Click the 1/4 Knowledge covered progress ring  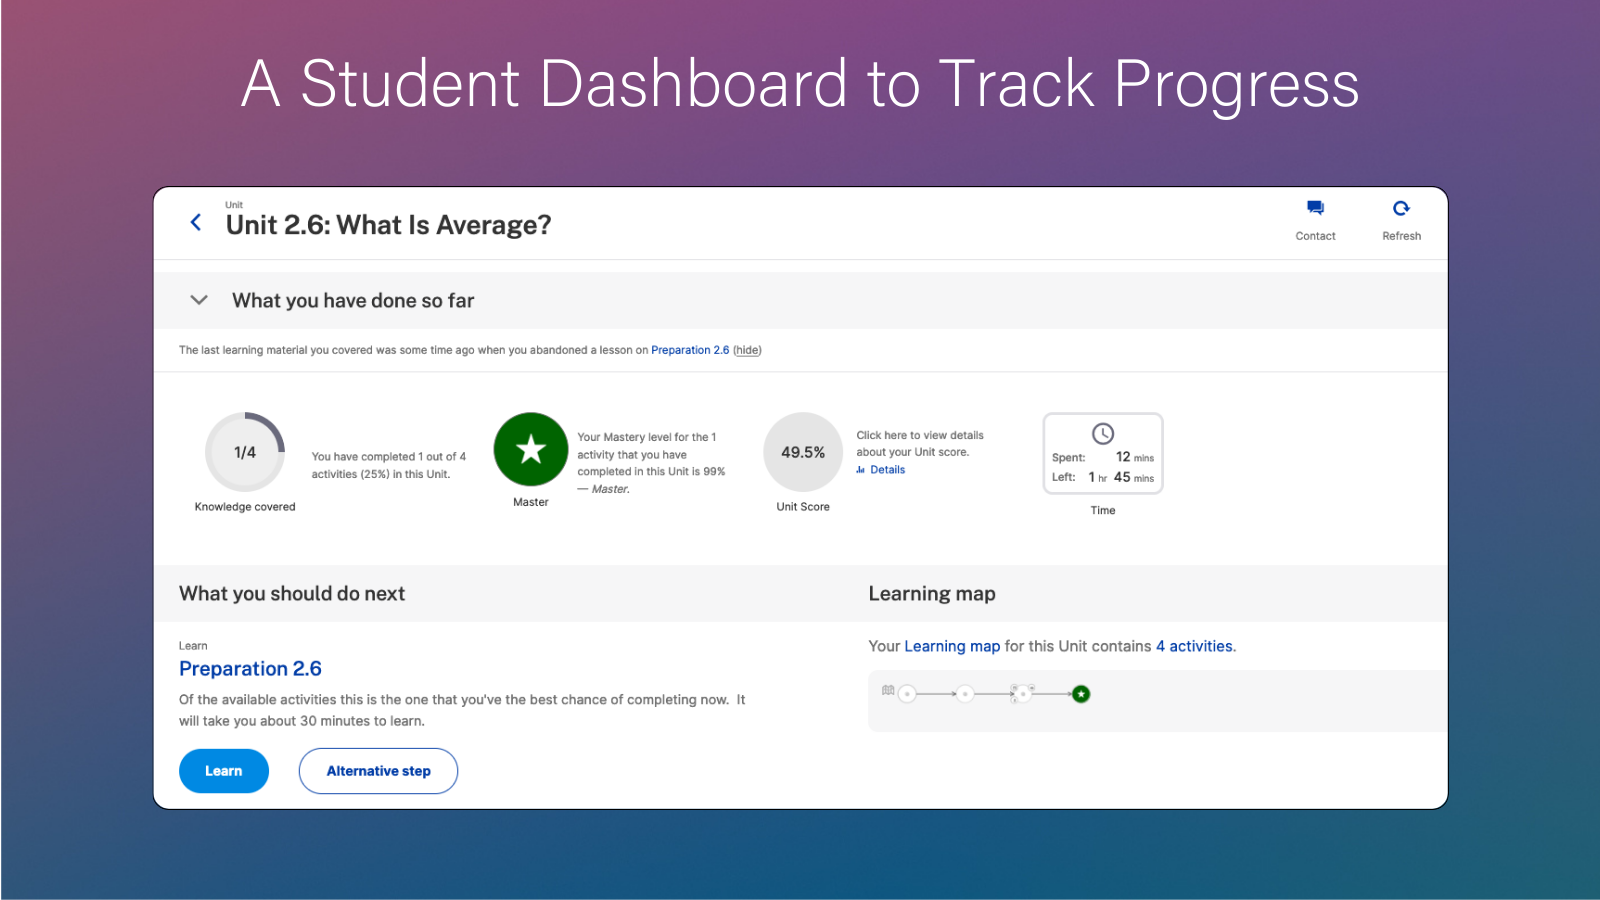click(245, 452)
